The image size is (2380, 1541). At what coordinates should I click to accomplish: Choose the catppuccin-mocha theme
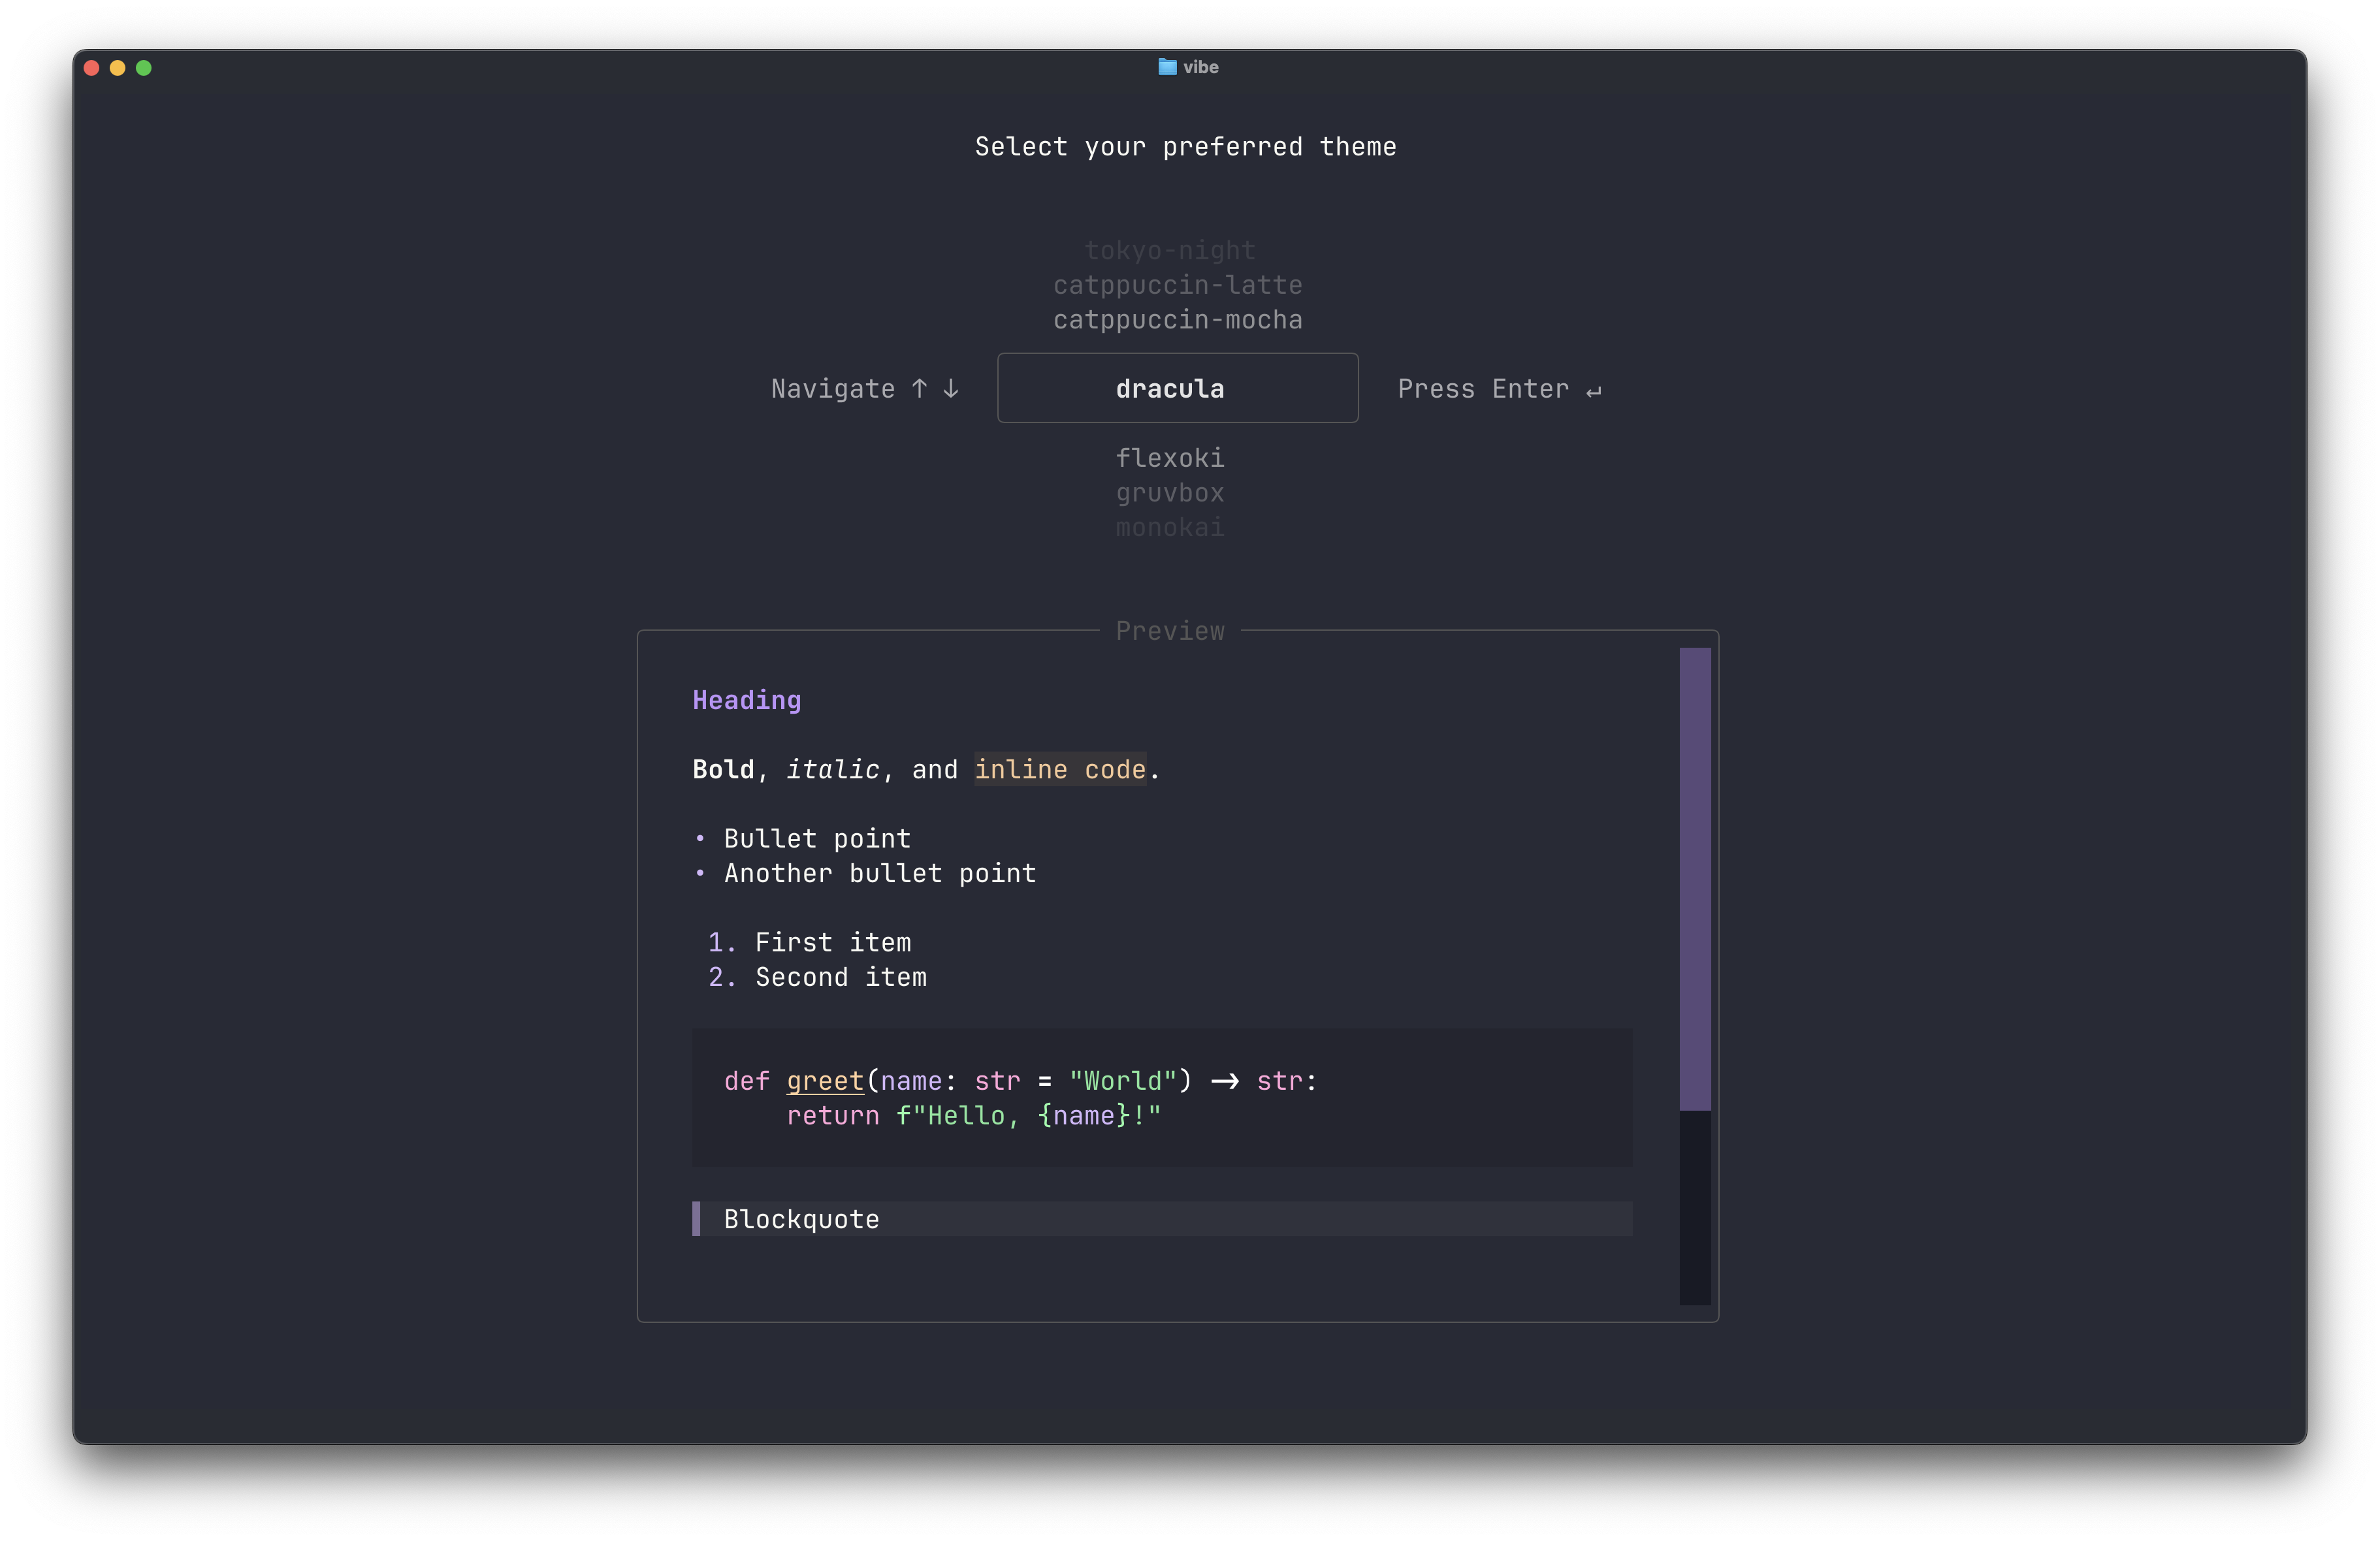(1177, 319)
